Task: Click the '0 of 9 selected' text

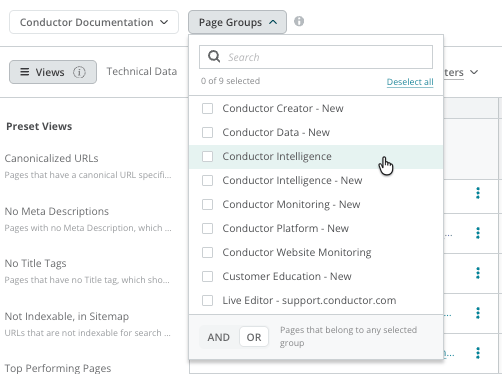Action: point(230,81)
